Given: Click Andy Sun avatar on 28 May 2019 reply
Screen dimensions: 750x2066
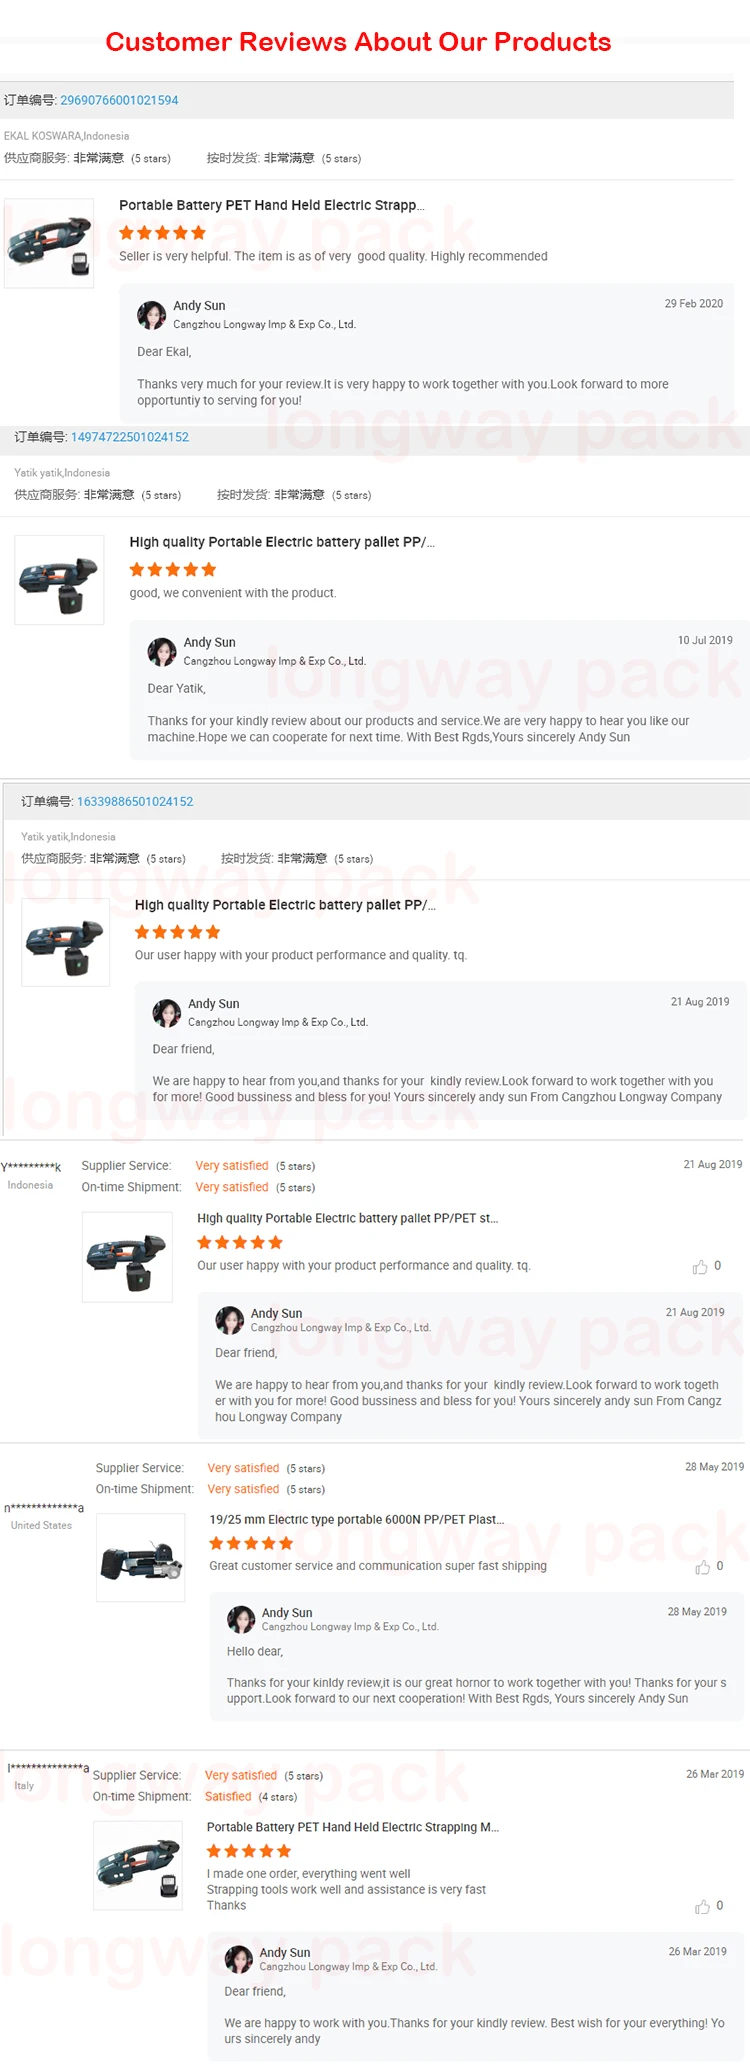Looking at the screenshot, I should [241, 1619].
